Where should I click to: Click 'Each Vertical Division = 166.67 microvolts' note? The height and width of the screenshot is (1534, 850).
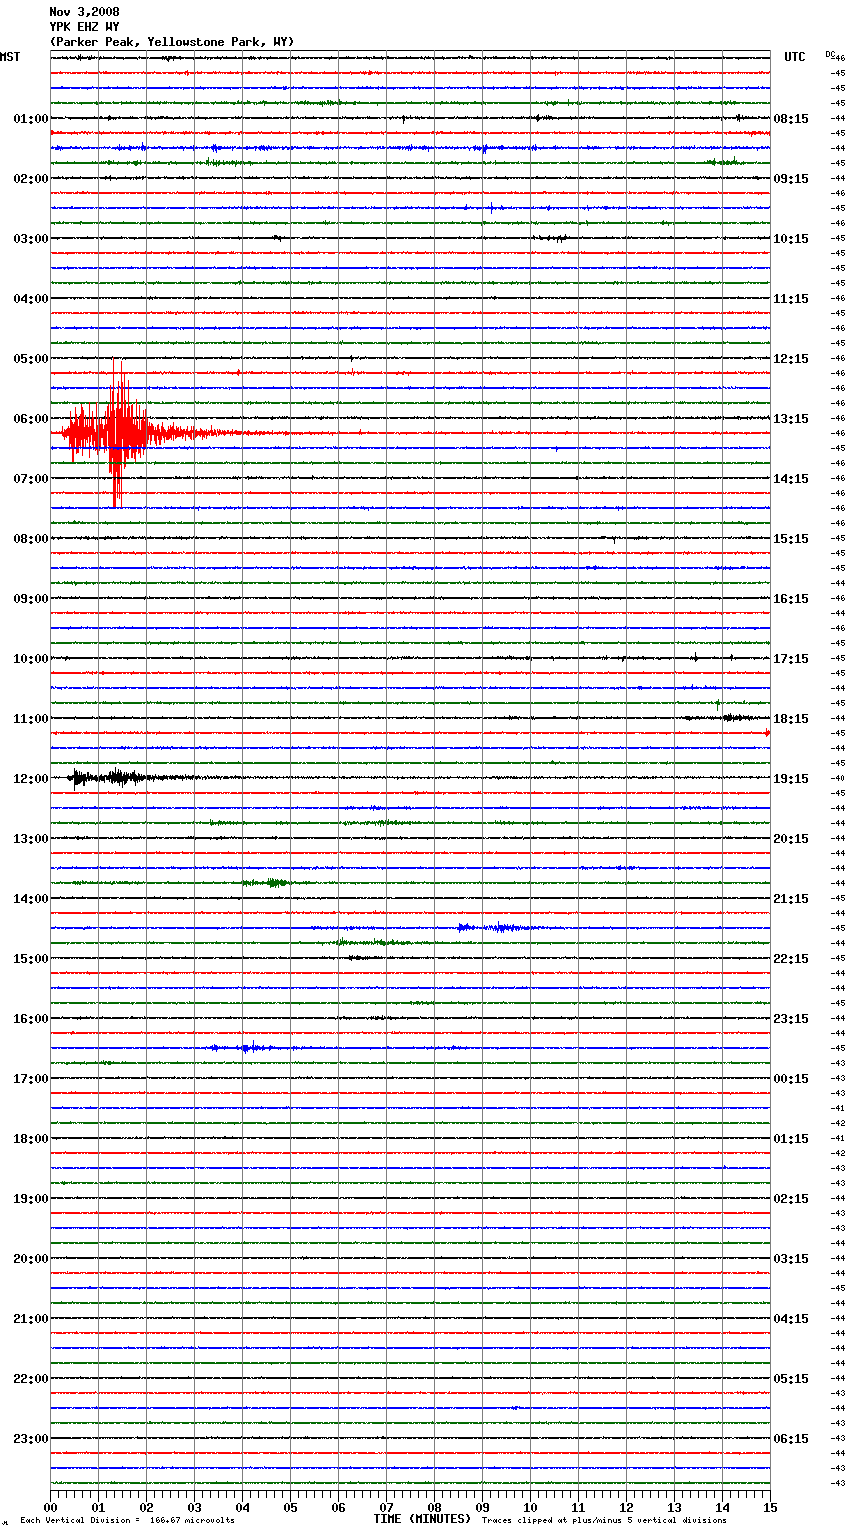tap(127, 1520)
